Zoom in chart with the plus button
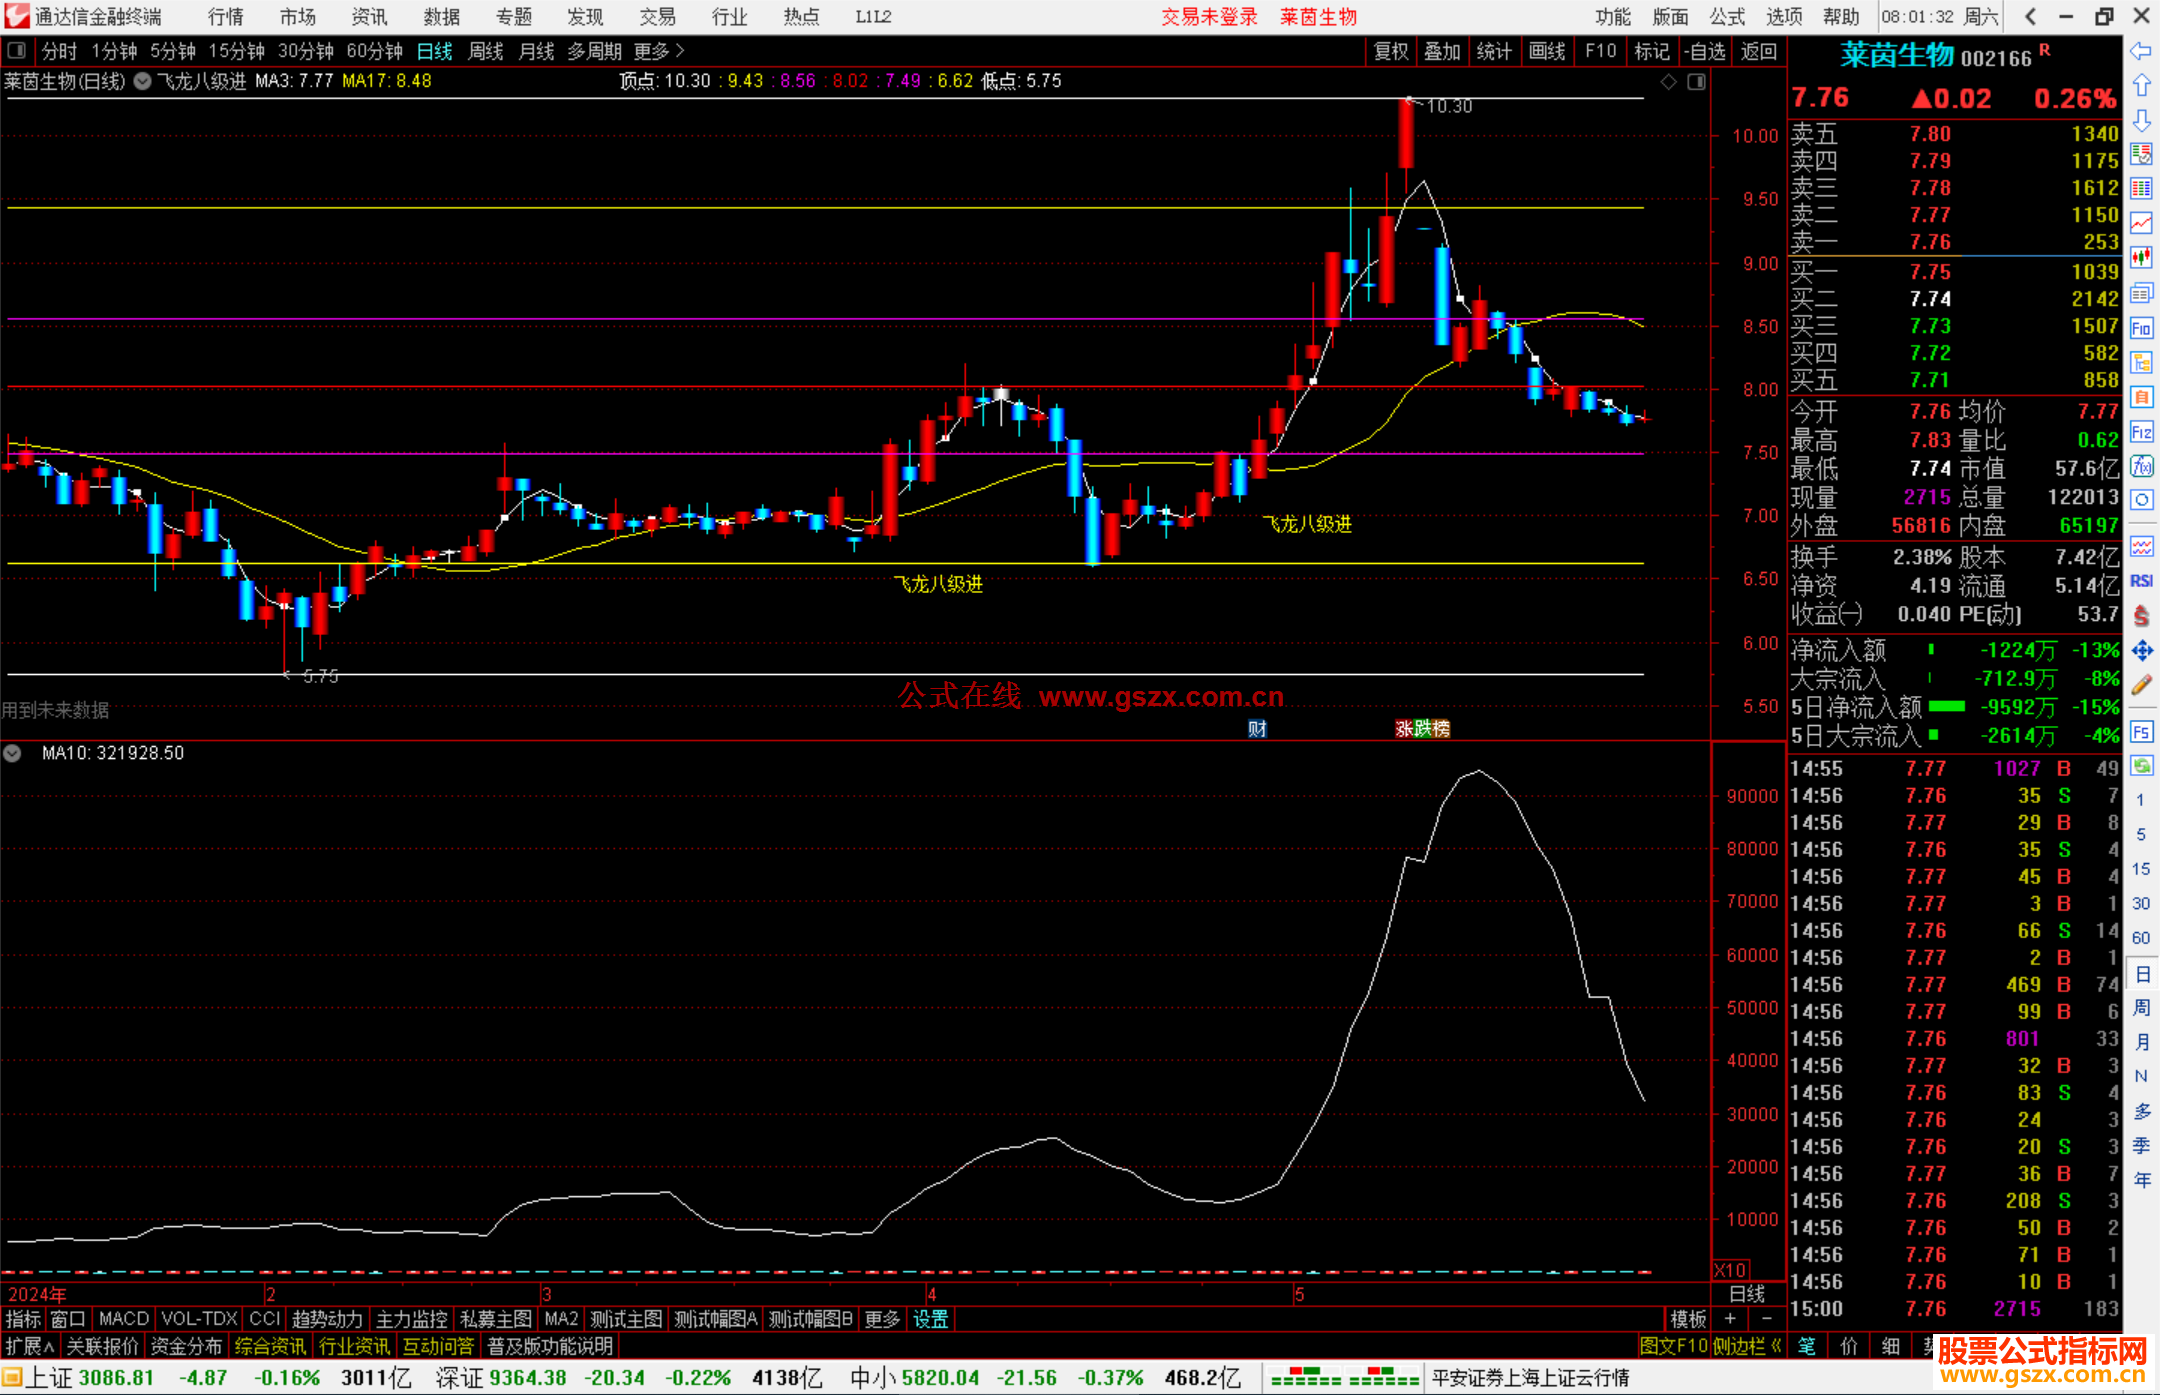 [1730, 1319]
